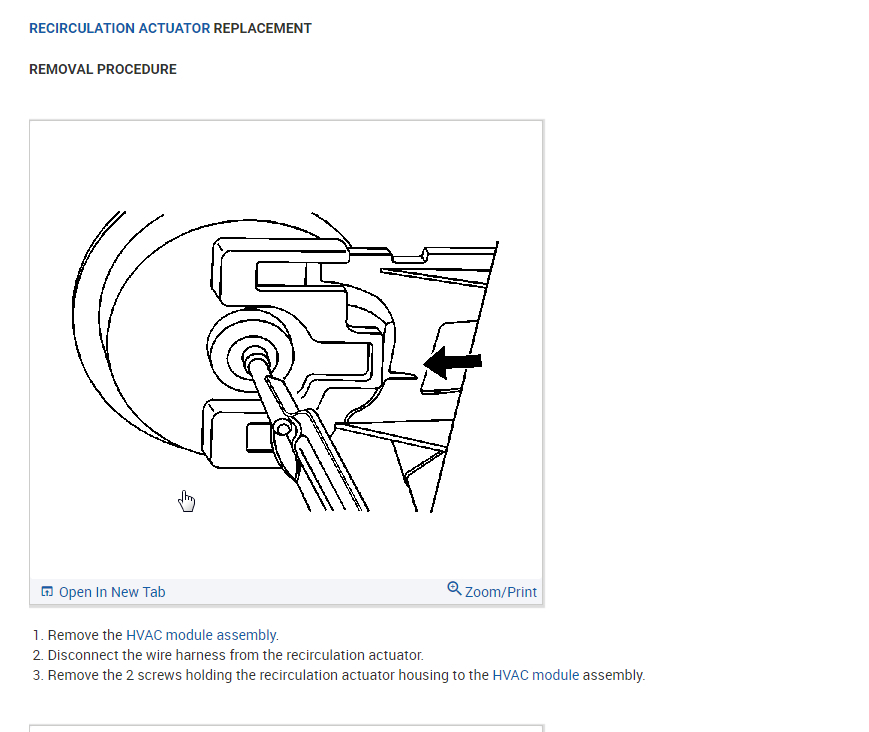Click the Open In New Tab icon
869x732 pixels.
coord(47,592)
